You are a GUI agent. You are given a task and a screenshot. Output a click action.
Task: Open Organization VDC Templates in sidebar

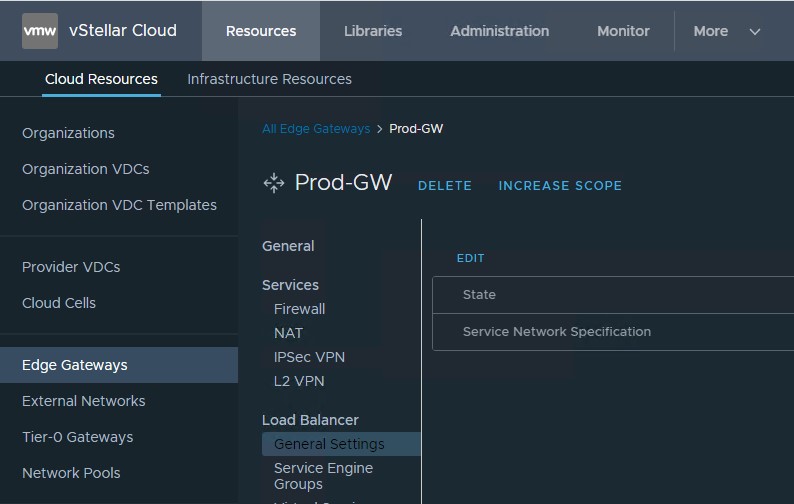[x=119, y=205]
